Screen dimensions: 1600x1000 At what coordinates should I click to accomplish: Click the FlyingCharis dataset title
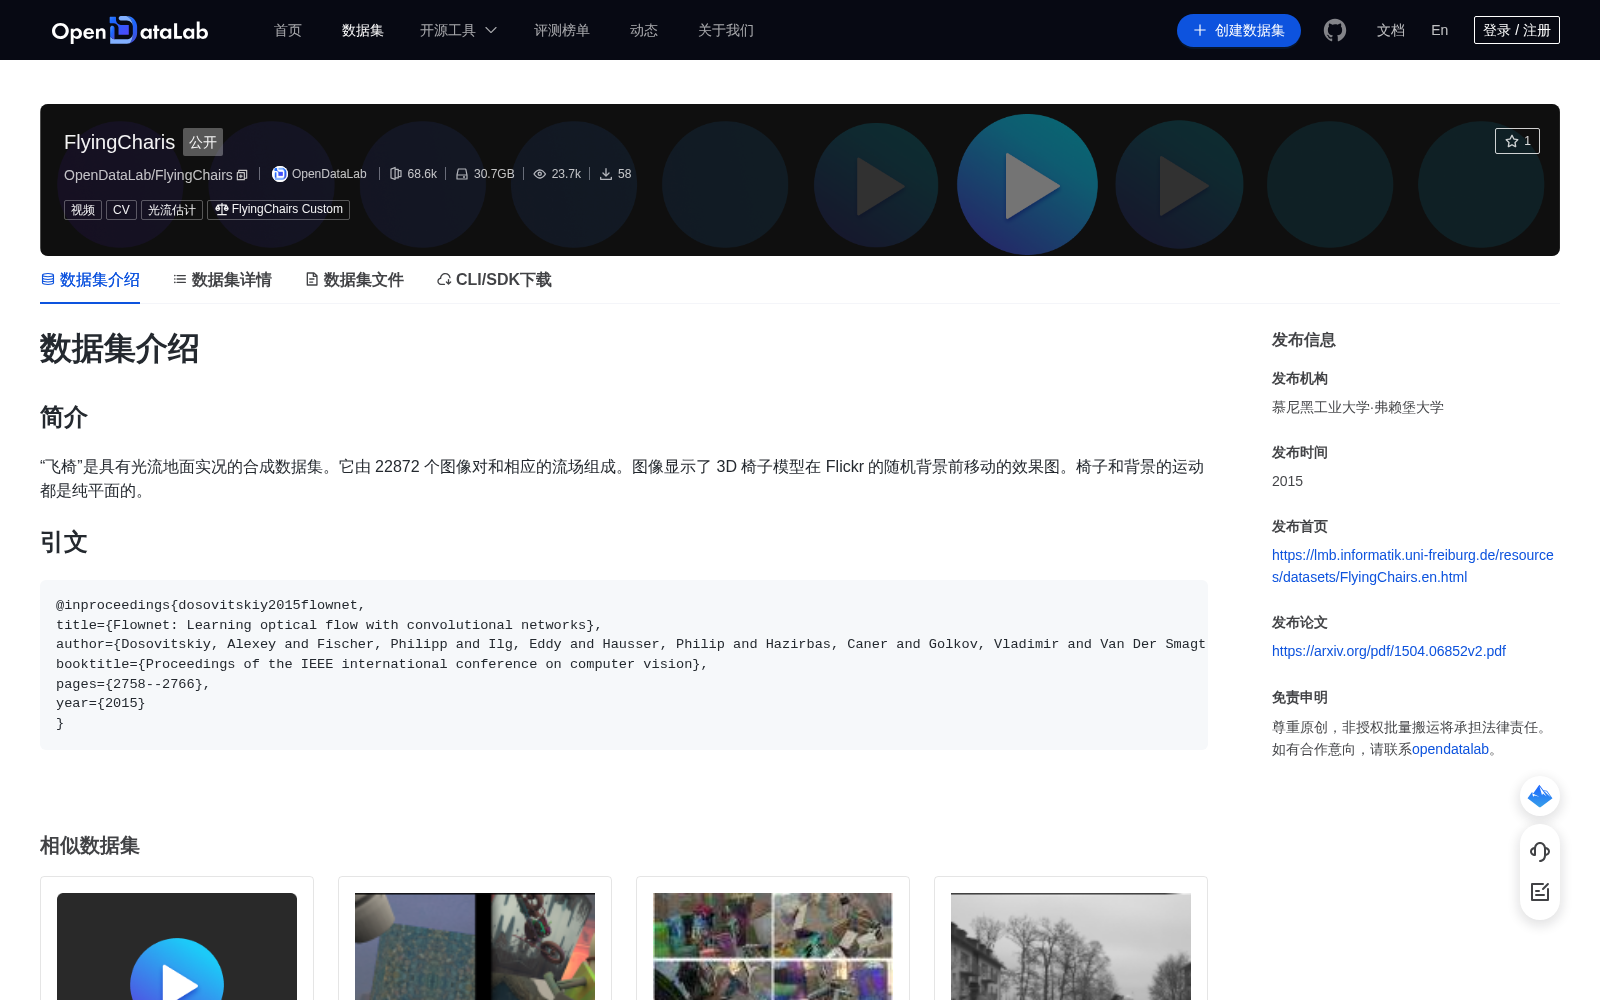point(119,142)
